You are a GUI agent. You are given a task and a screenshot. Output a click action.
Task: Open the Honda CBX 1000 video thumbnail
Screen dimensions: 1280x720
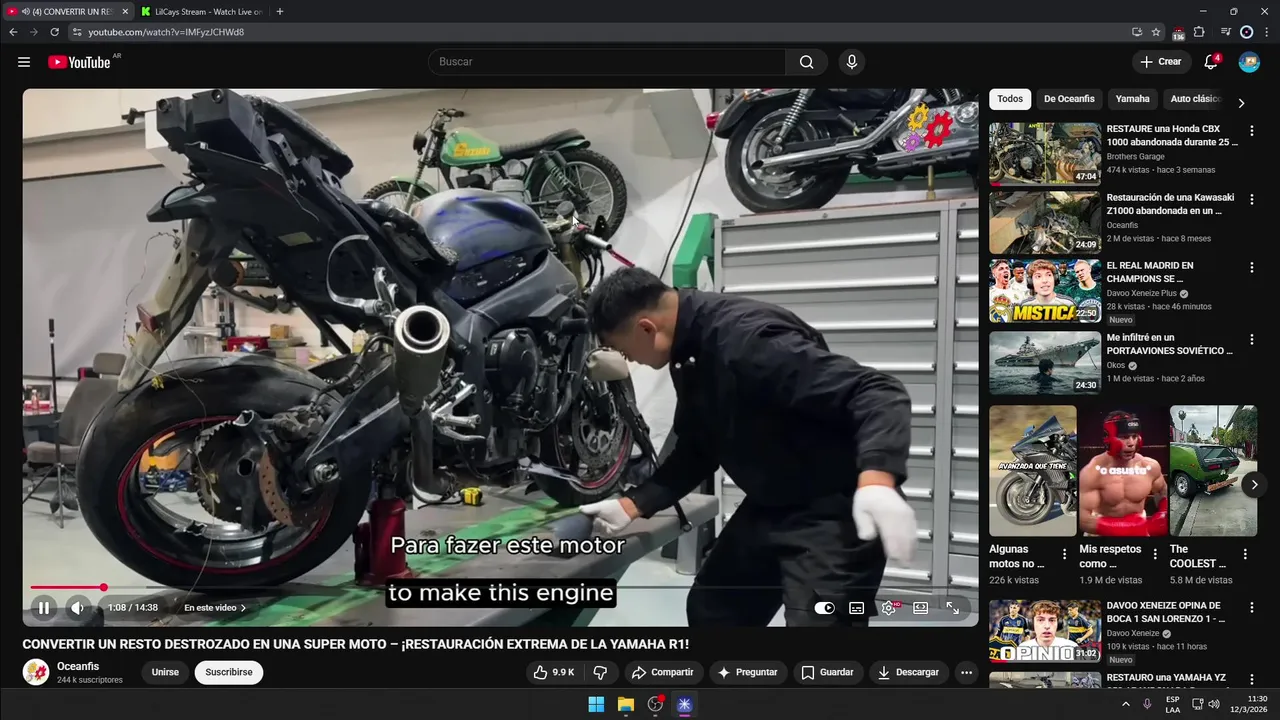[1045, 154]
